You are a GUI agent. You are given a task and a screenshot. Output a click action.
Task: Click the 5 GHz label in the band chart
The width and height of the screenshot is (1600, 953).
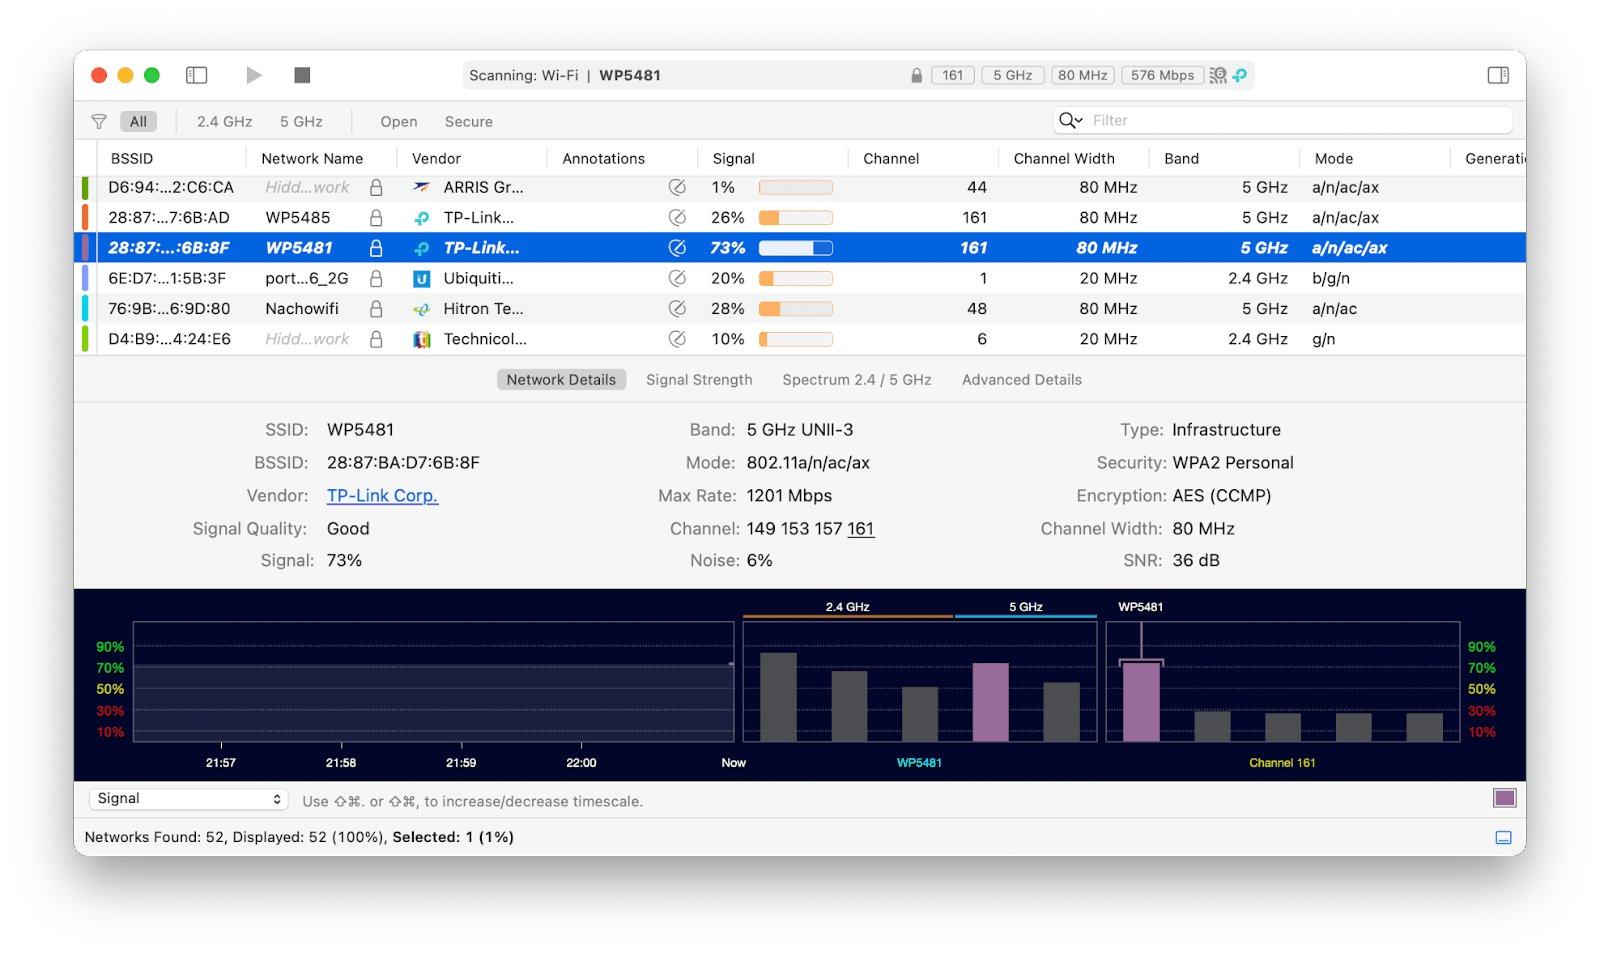pos(1026,607)
